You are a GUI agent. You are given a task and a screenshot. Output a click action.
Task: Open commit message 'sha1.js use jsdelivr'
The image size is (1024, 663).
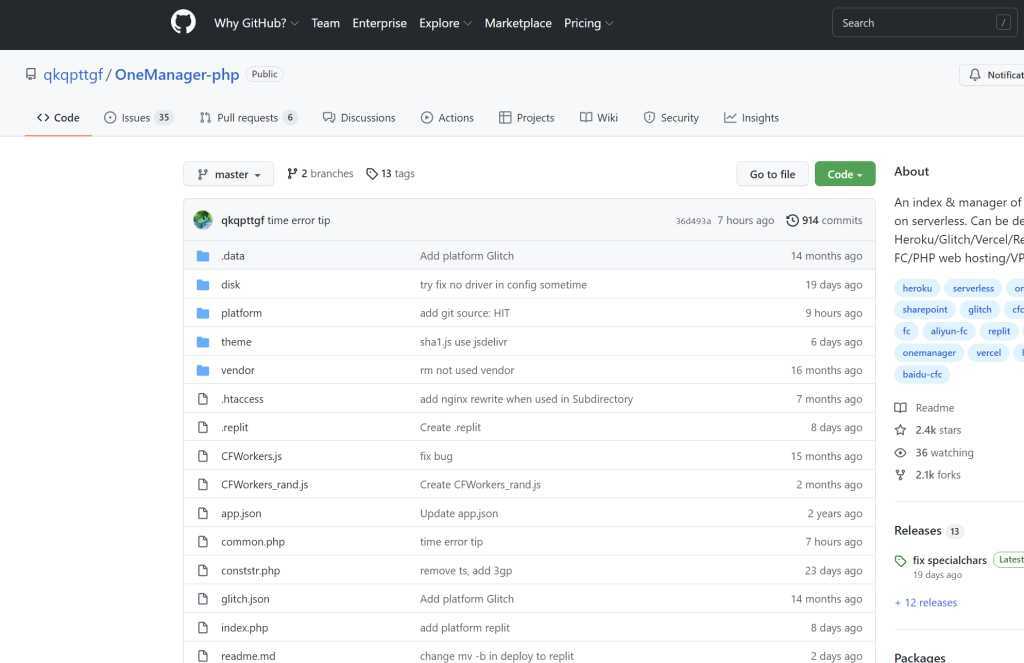coord(463,342)
